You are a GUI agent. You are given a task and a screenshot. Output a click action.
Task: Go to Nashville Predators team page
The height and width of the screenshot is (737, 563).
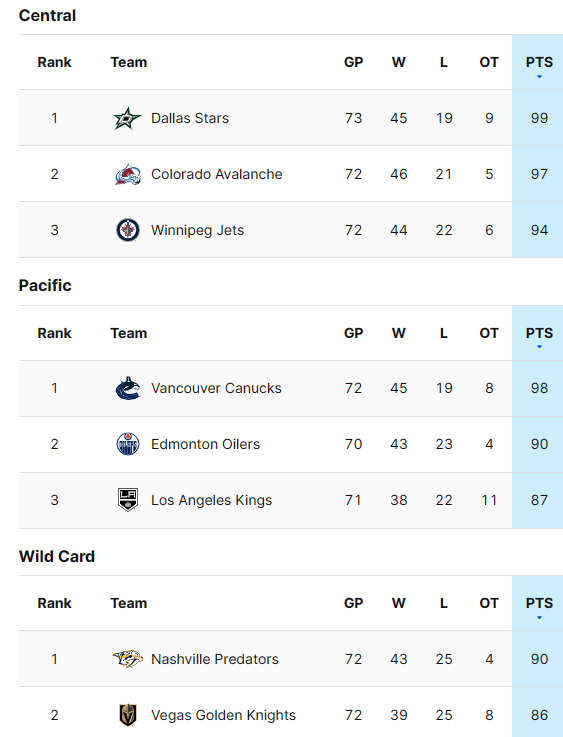[x=215, y=659]
